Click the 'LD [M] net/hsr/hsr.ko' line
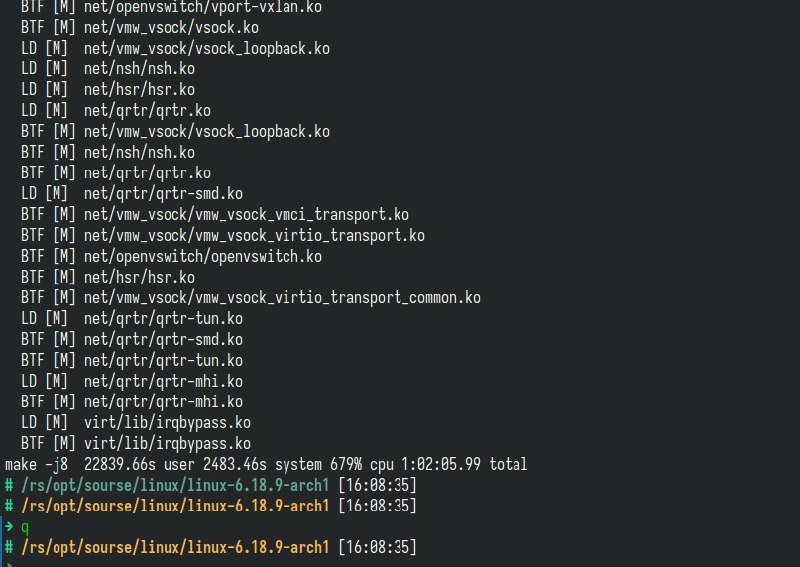The image size is (800, 567). click(108, 90)
